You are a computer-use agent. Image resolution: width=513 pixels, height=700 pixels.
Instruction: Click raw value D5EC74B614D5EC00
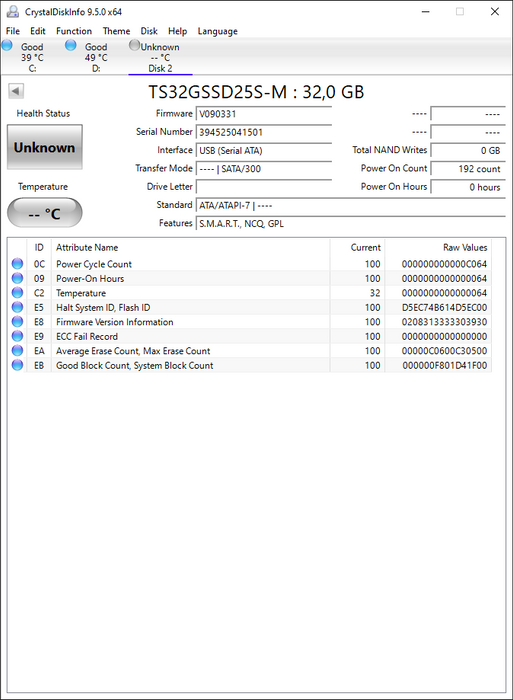444,308
